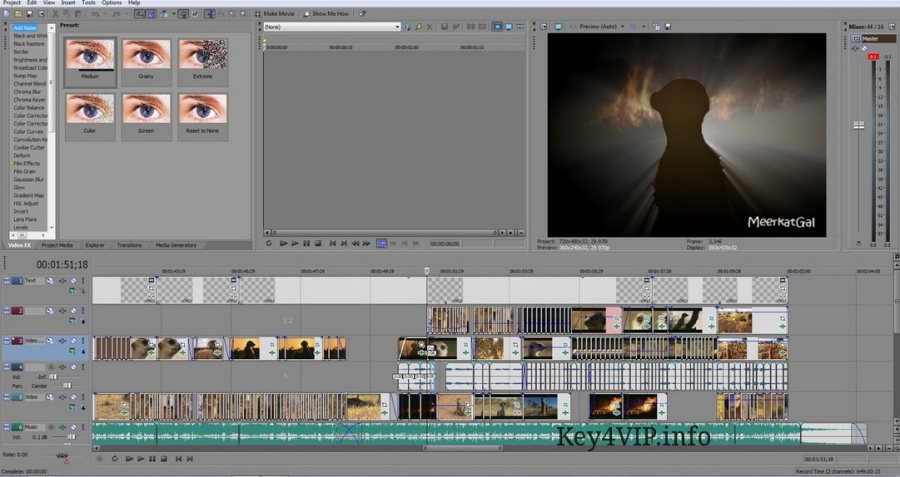Minimize track 5 with its collapse icon
The width and height of the screenshot is (900, 477).
click(x=6, y=397)
